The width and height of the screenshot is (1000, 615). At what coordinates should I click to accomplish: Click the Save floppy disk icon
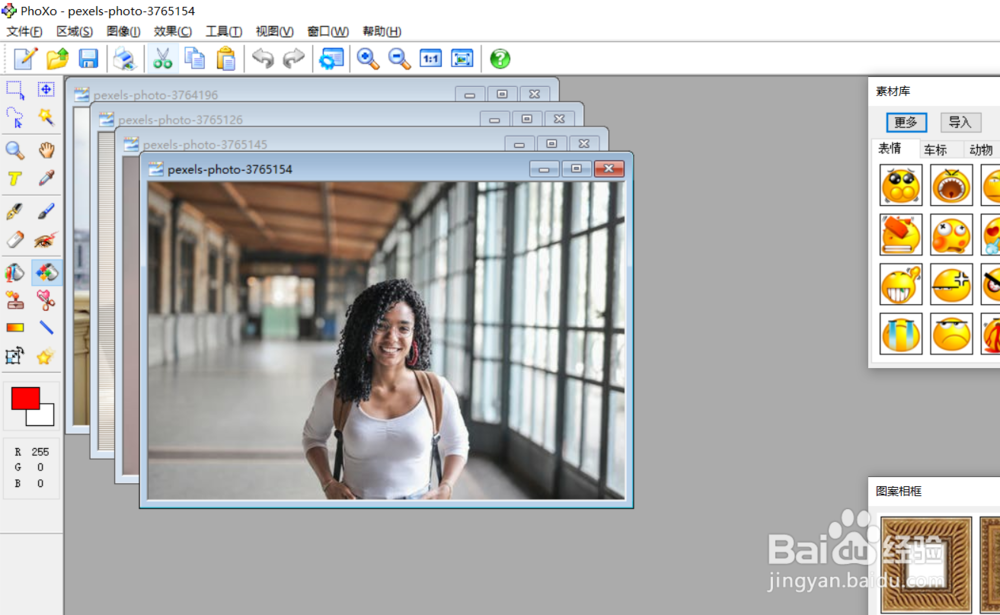pyautogui.click(x=88, y=59)
